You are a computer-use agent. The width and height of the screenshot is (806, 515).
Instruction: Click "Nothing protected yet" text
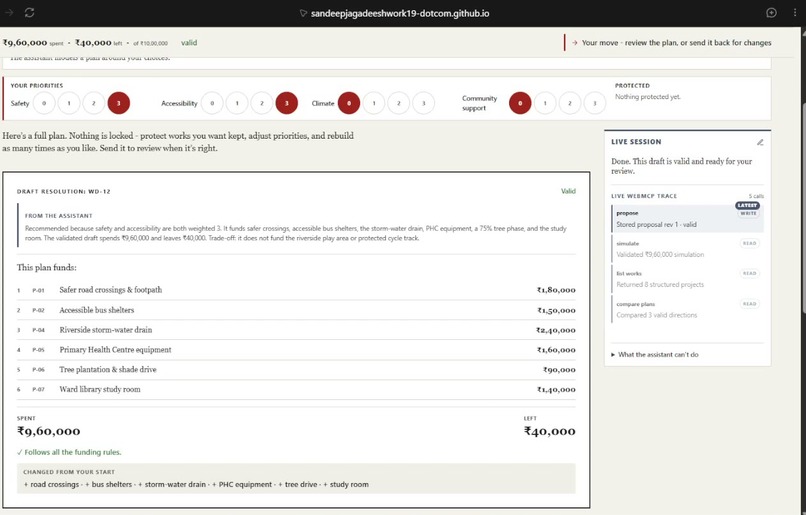click(x=648, y=97)
